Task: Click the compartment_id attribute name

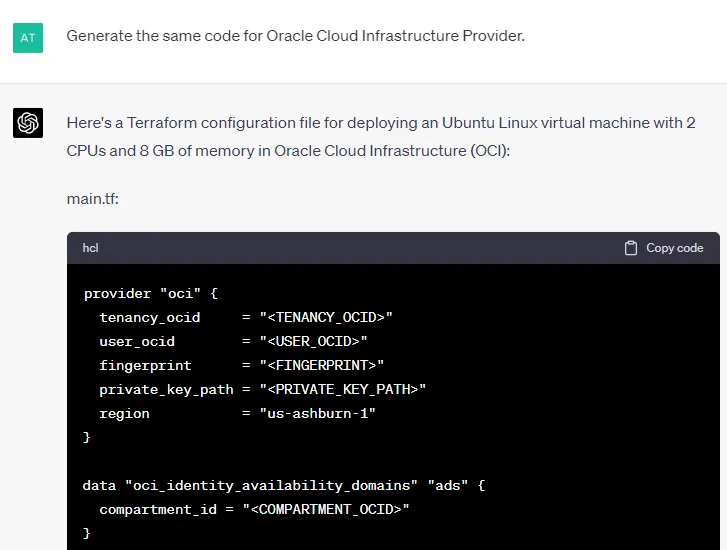Action: coord(158,510)
